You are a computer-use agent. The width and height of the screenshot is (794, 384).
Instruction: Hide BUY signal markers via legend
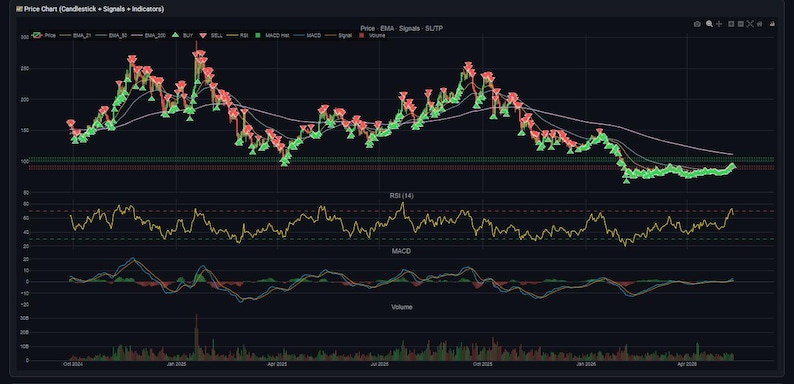(183, 35)
